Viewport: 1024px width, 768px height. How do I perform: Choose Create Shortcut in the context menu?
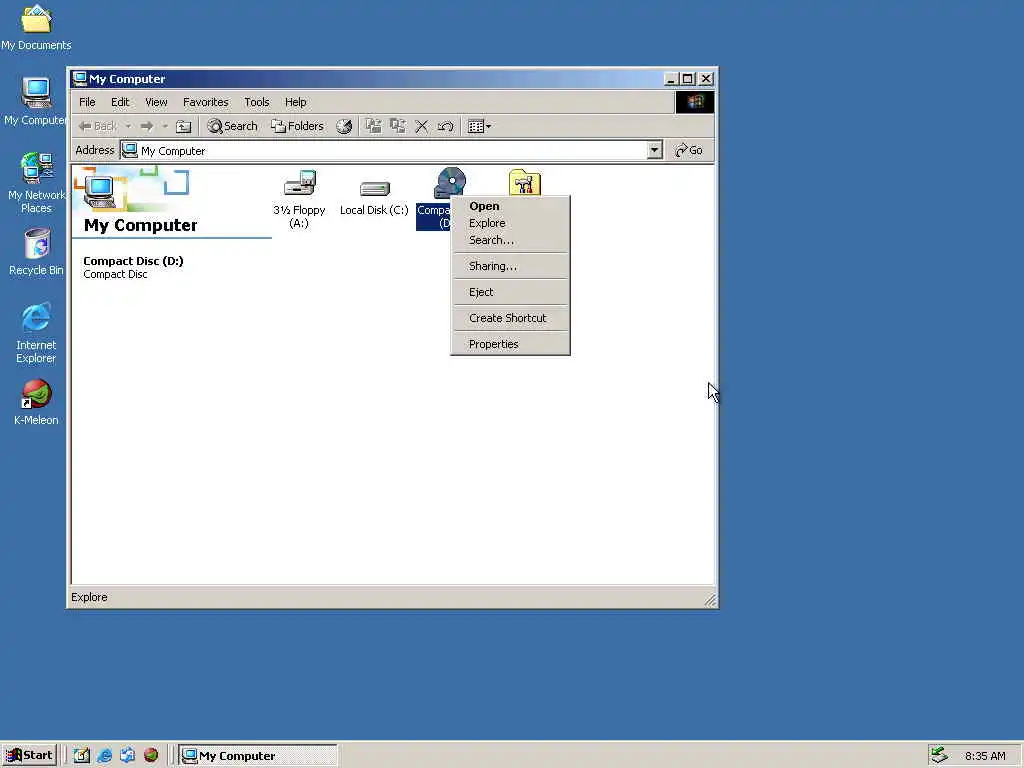click(x=510, y=318)
